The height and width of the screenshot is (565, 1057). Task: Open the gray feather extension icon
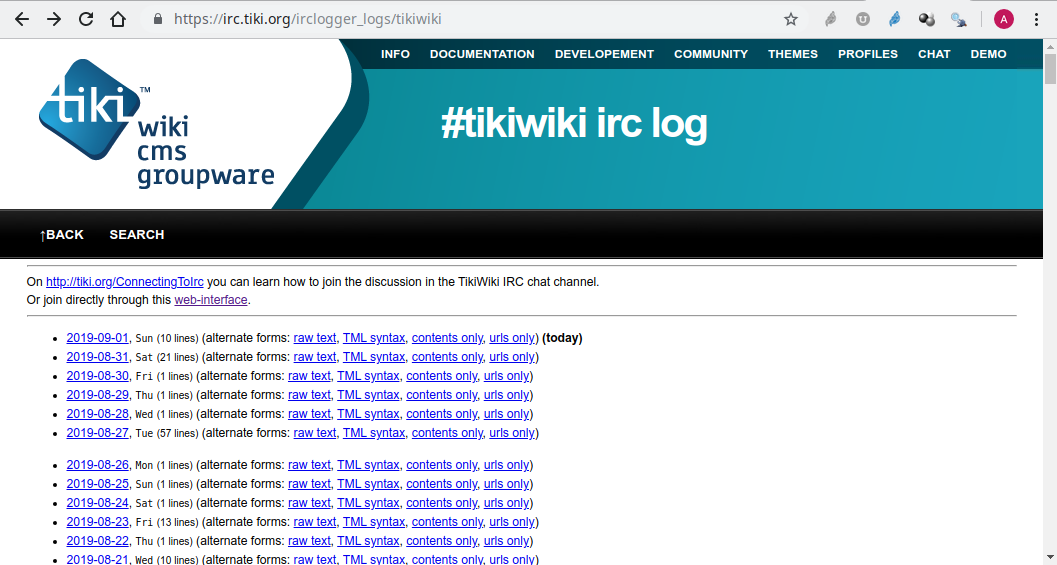(x=830, y=19)
